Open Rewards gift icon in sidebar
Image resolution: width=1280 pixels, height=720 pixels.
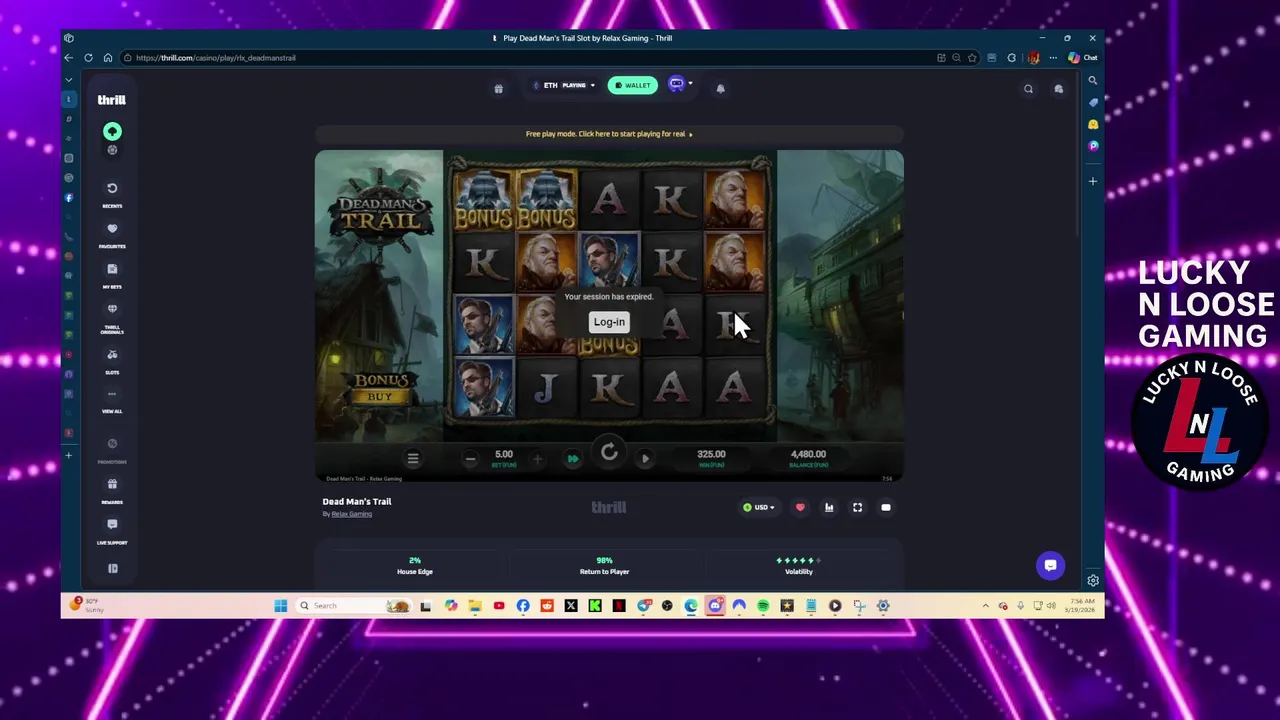click(112, 489)
